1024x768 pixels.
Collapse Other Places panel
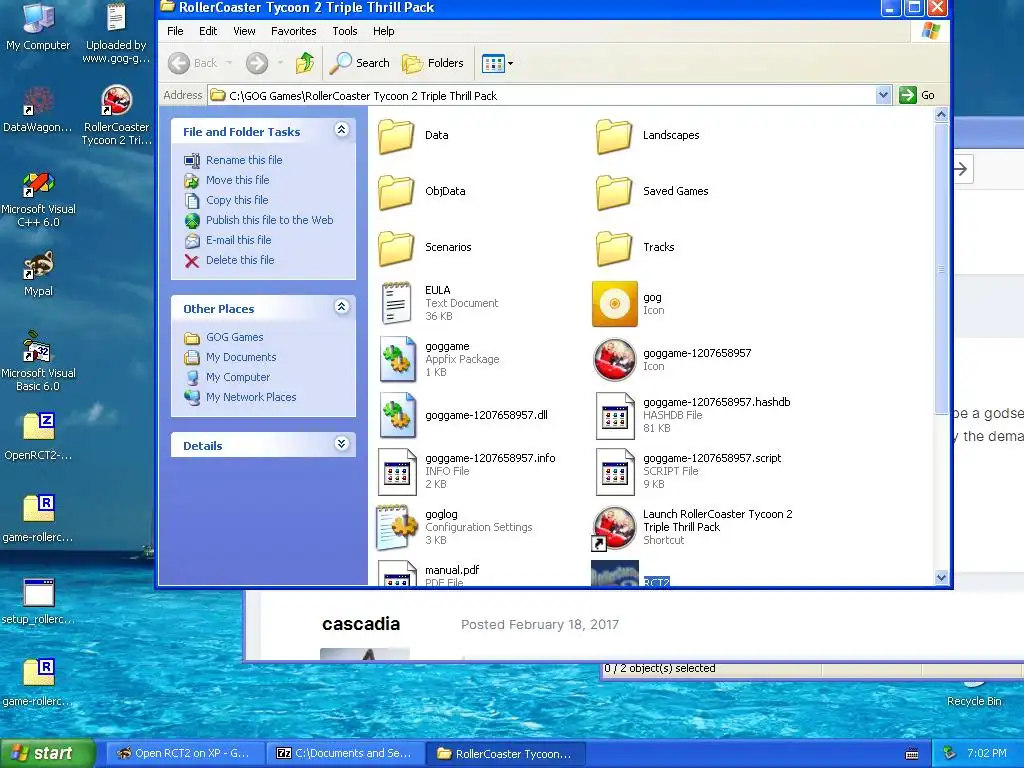point(342,307)
